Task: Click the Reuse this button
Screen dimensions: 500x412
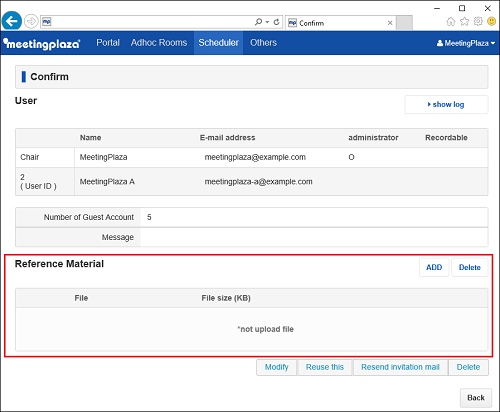Action: point(325,367)
